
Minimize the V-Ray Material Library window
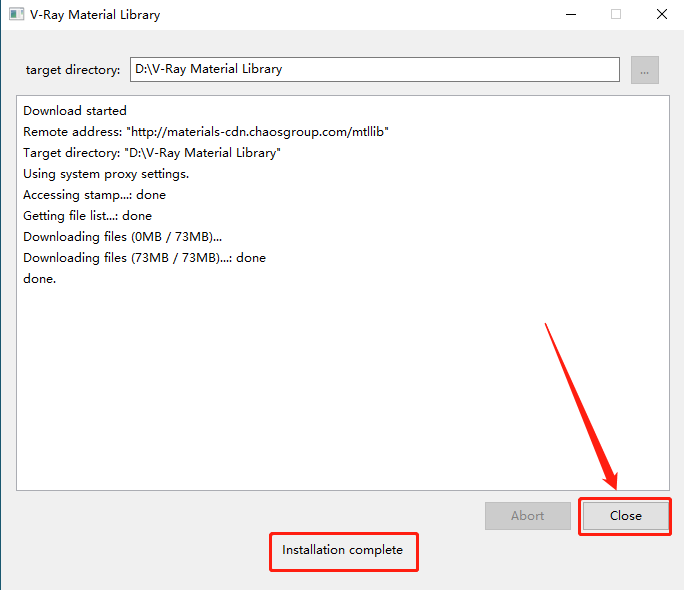click(571, 14)
